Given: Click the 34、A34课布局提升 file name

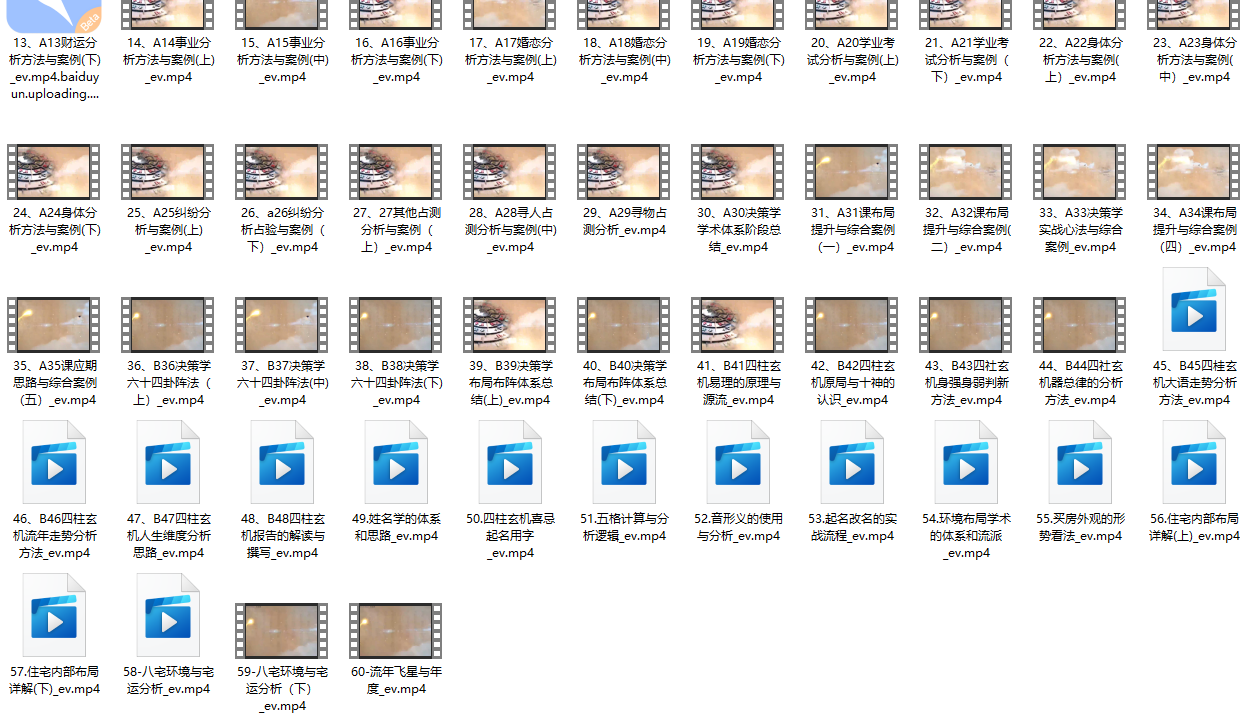Looking at the screenshot, I should point(1194,230).
